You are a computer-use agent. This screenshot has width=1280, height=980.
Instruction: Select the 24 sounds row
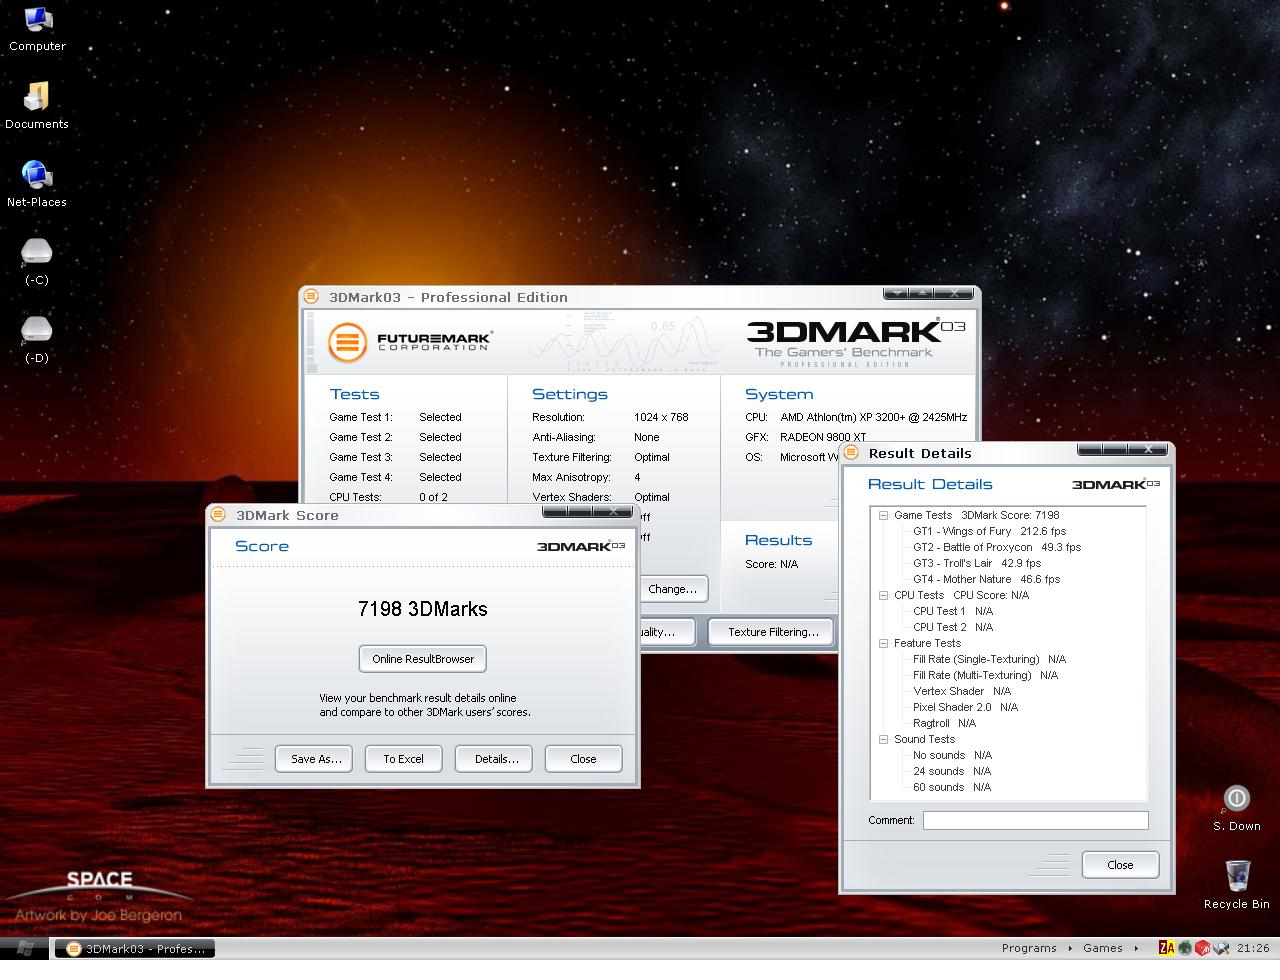(x=952, y=772)
